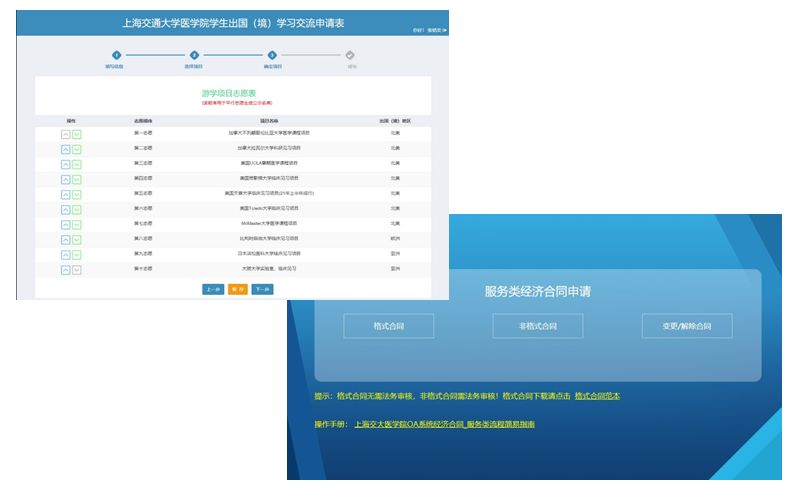Demote 第九志愿 with its down arrow
800x500 pixels.
[77, 255]
